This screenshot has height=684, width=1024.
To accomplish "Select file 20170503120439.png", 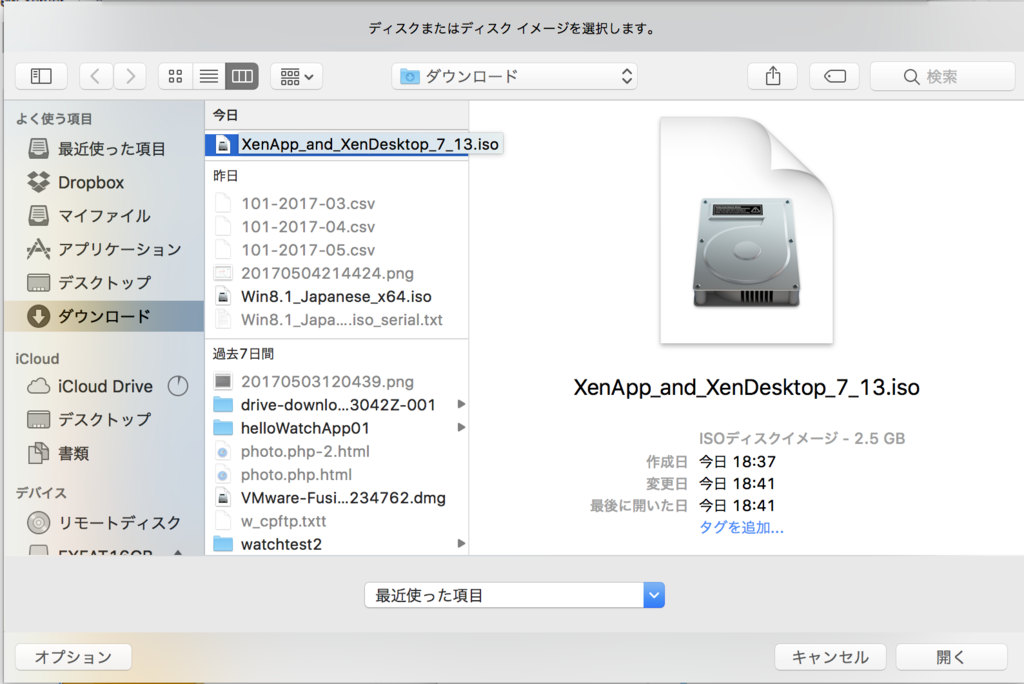I will (x=337, y=382).
